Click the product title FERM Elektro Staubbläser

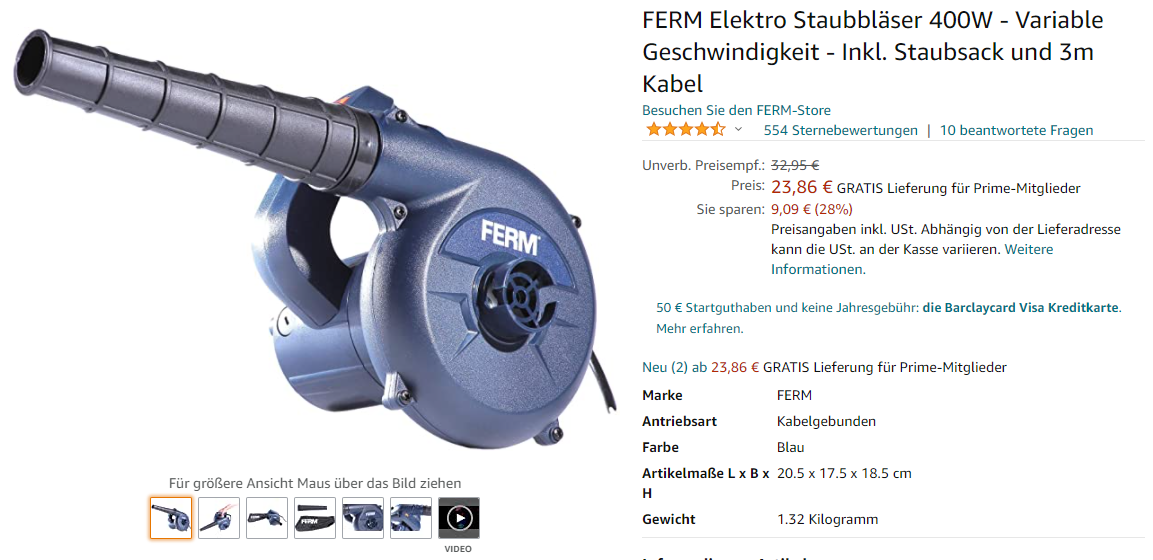(873, 51)
